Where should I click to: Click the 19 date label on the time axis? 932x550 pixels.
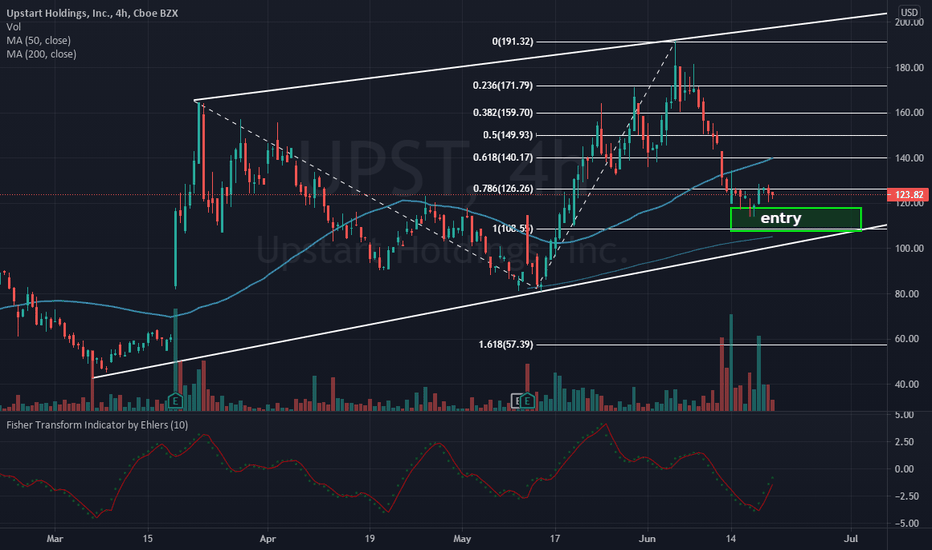coord(370,539)
